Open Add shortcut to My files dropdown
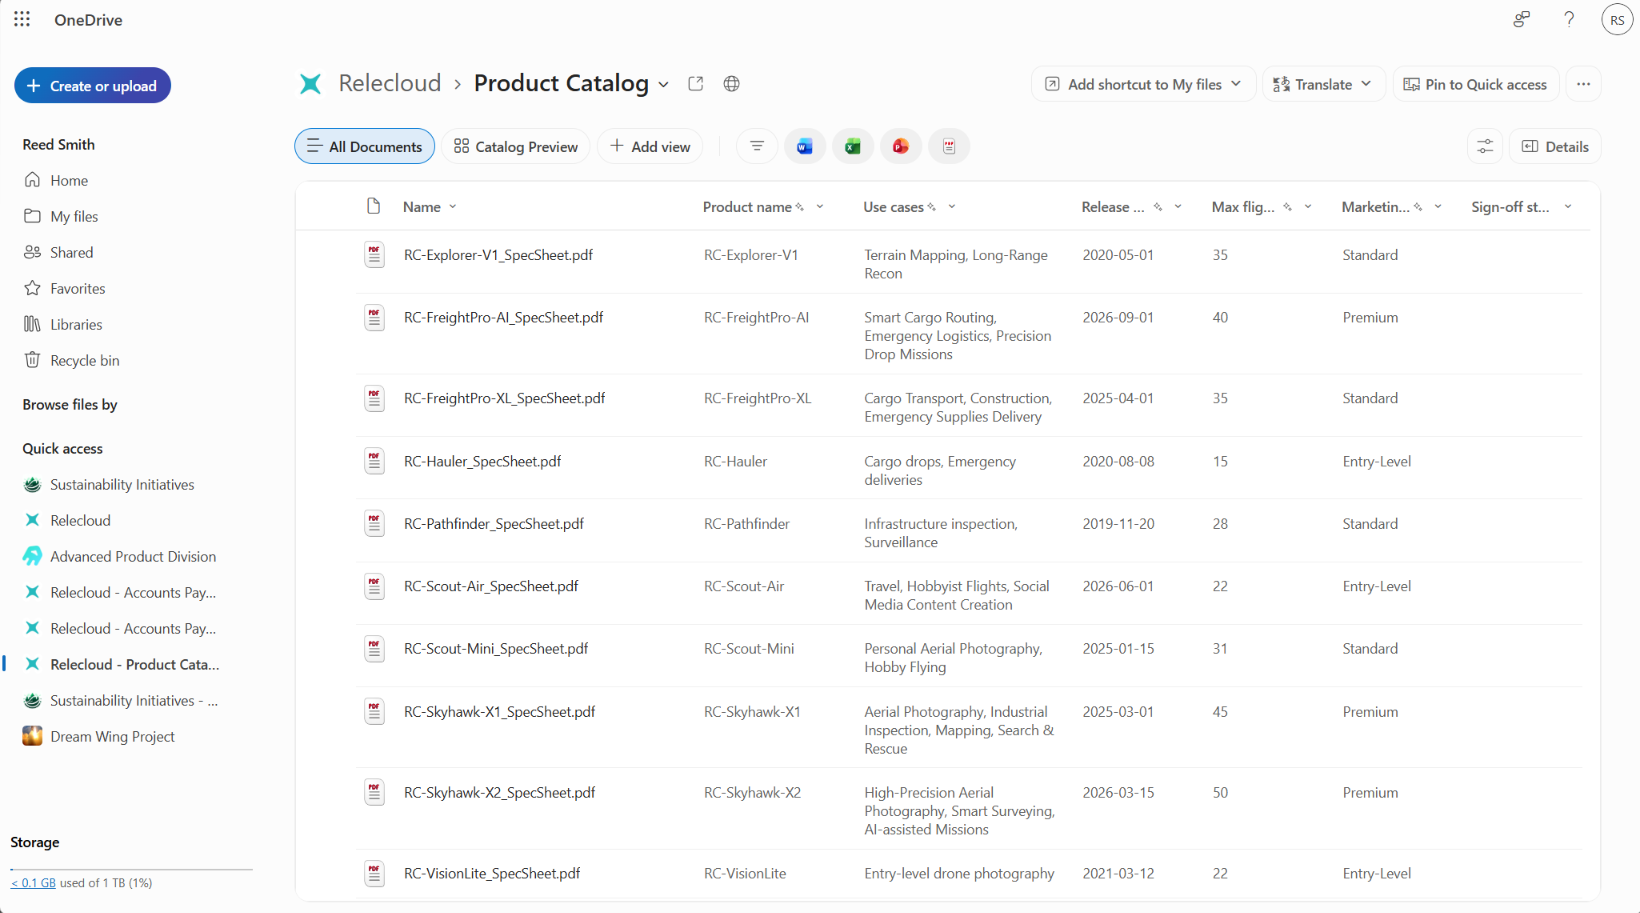Image resolution: width=1640 pixels, height=913 pixels. [x=1143, y=85]
